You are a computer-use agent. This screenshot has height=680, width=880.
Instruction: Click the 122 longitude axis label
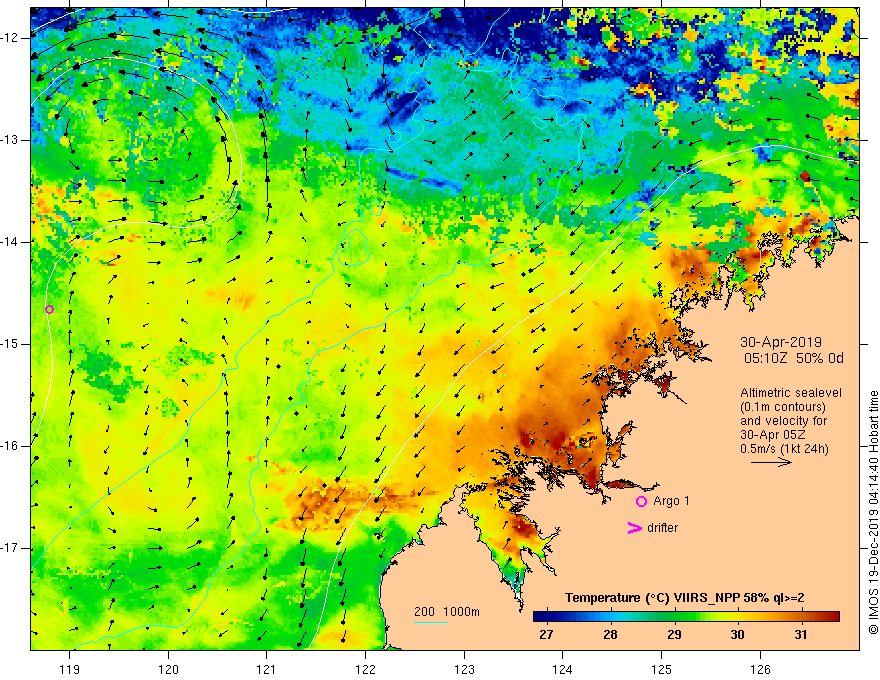click(365, 669)
